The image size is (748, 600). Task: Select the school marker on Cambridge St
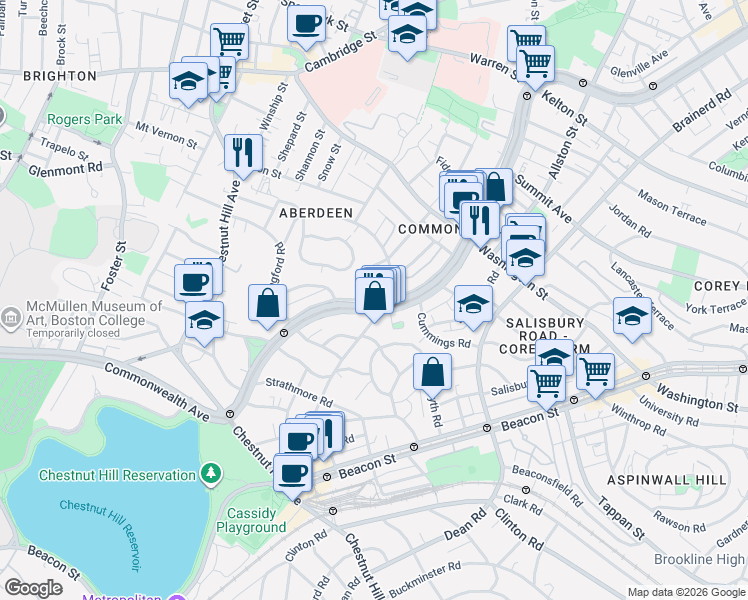coord(407,35)
